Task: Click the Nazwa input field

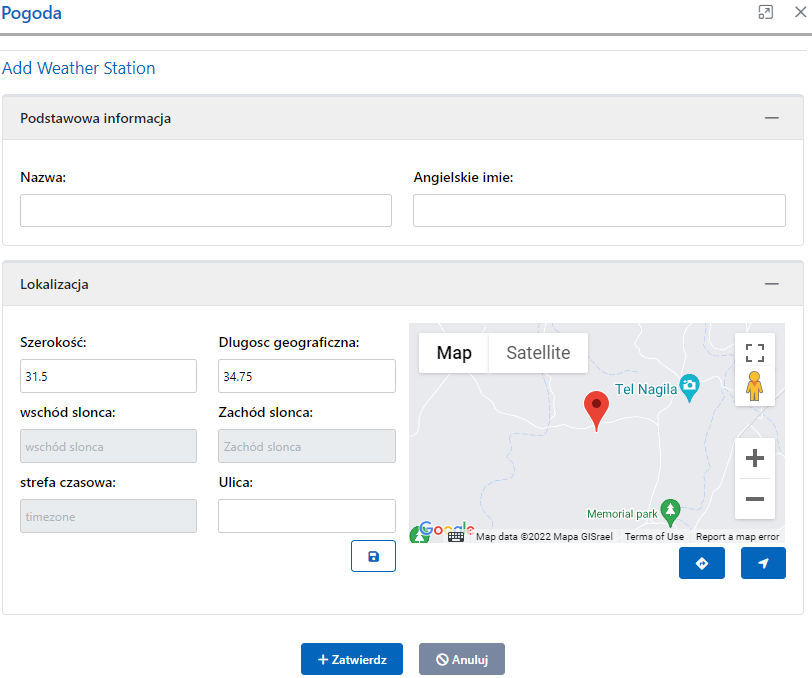Action: pyautogui.click(x=206, y=210)
